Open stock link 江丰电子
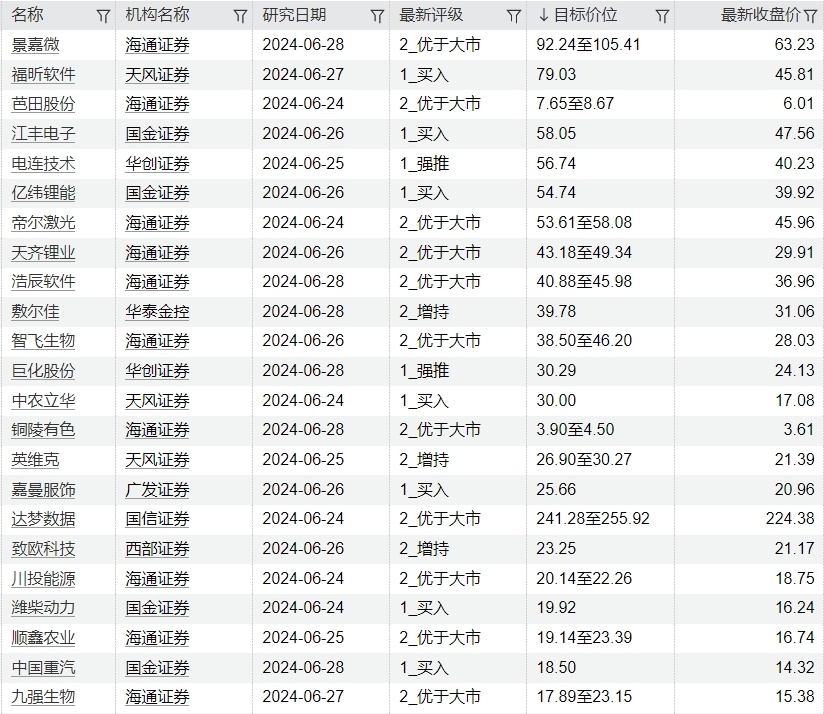824x714 pixels. click(44, 133)
